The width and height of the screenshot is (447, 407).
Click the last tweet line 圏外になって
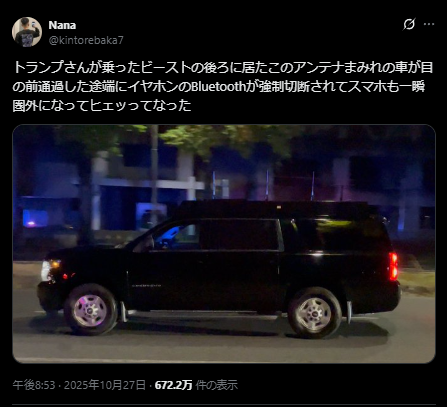(x=102, y=106)
